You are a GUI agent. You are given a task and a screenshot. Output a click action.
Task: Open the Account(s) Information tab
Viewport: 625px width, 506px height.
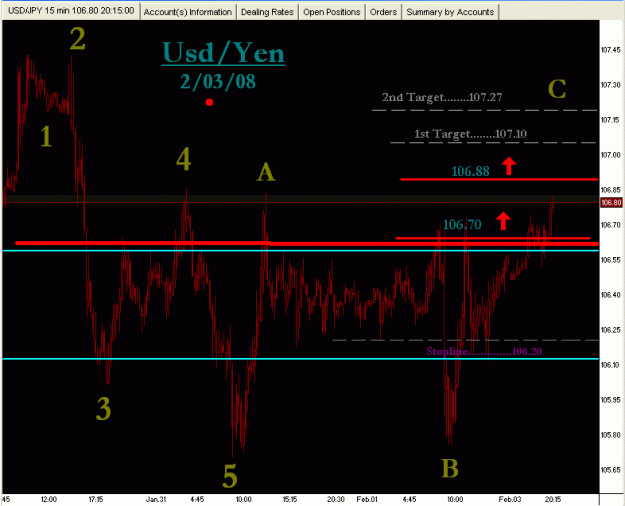pos(188,12)
